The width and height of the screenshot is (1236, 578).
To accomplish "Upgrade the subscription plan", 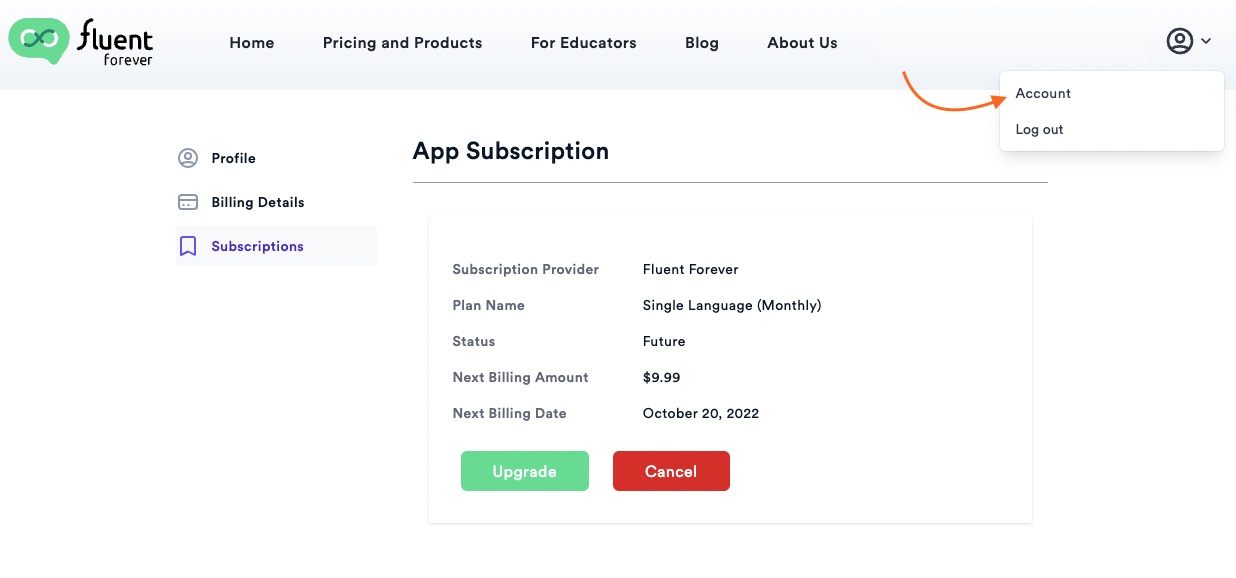I will 525,471.
